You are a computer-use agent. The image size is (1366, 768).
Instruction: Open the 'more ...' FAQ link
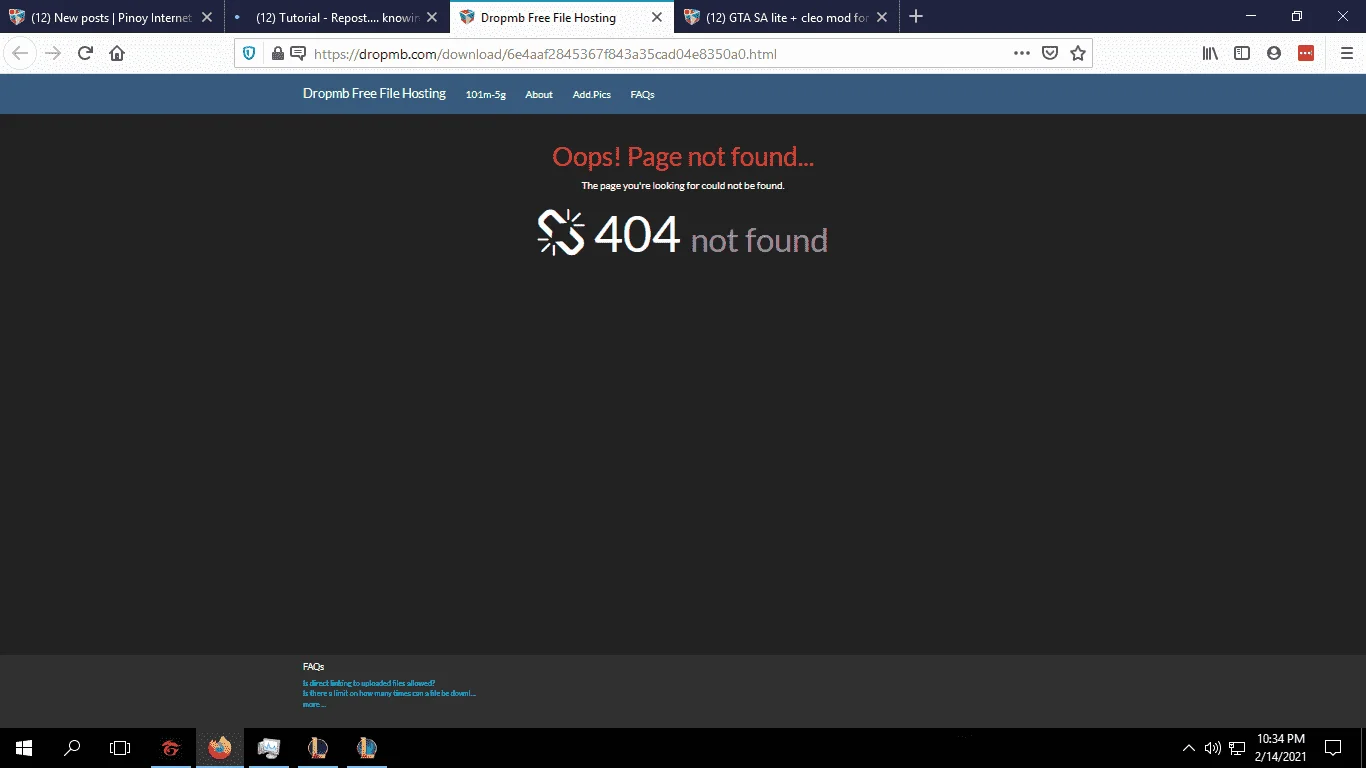pos(314,704)
